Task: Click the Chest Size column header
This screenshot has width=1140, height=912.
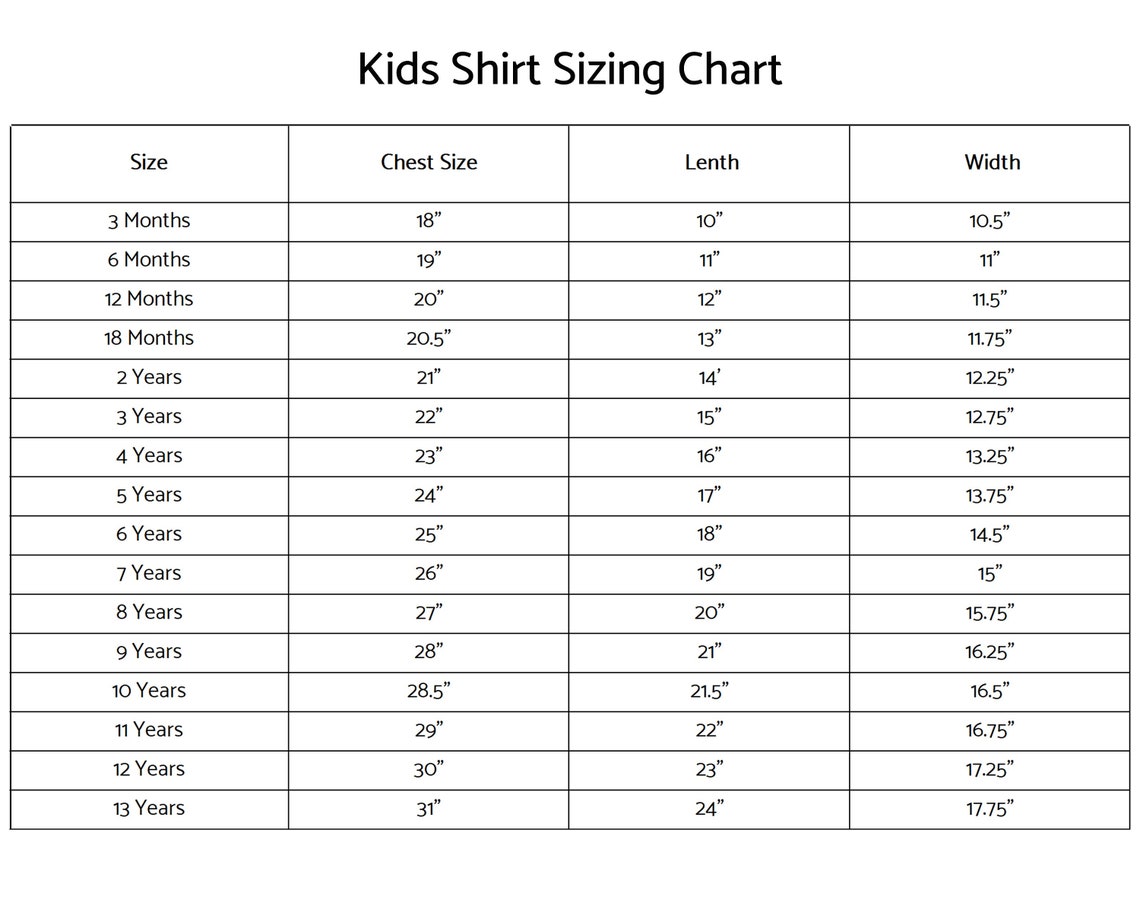Action: (429, 162)
